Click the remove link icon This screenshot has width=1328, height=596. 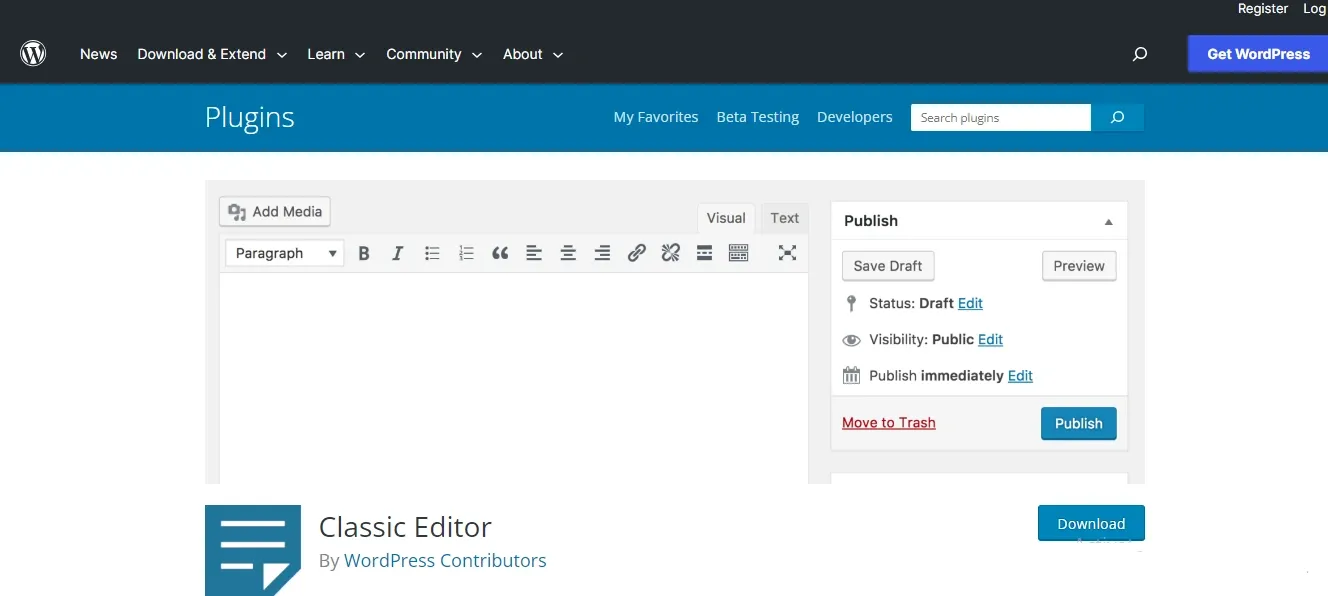pos(670,253)
